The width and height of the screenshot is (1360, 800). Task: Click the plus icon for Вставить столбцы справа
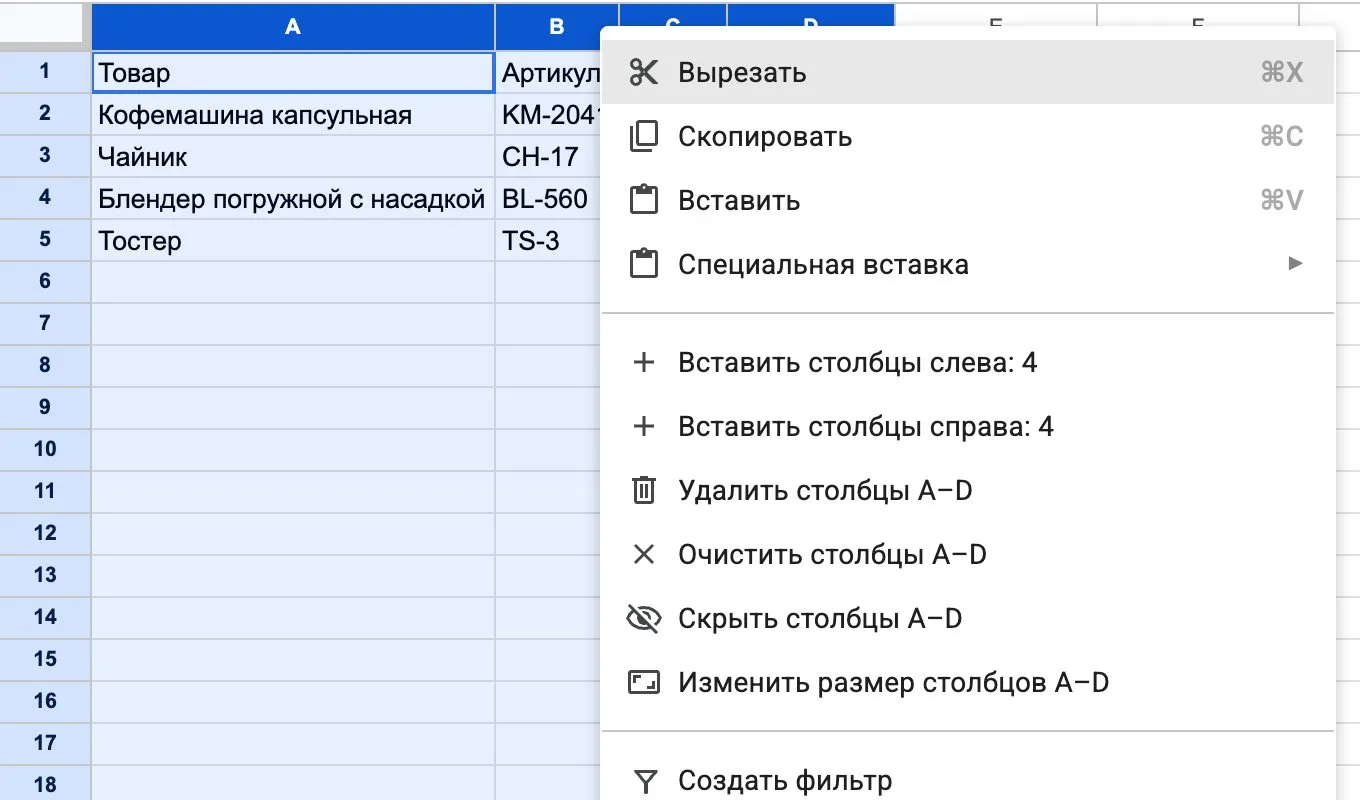click(x=644, y=426)
